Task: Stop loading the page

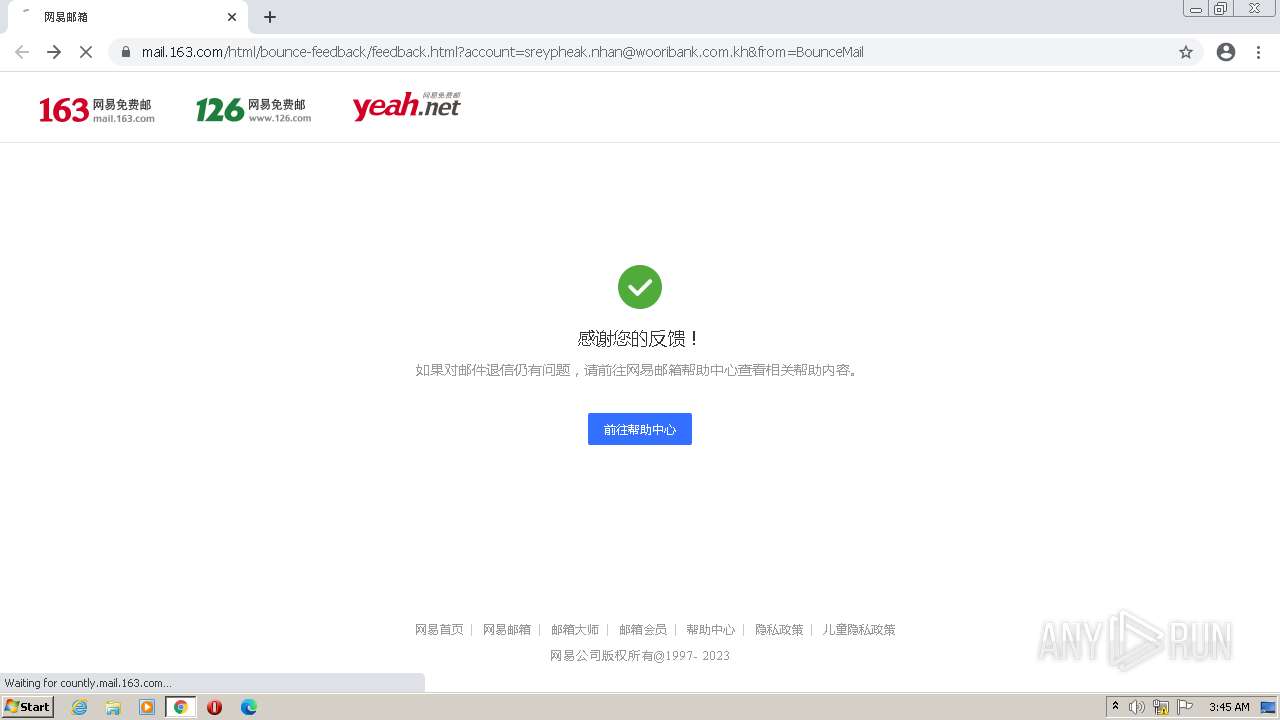Action: click(x=86, y=52)
